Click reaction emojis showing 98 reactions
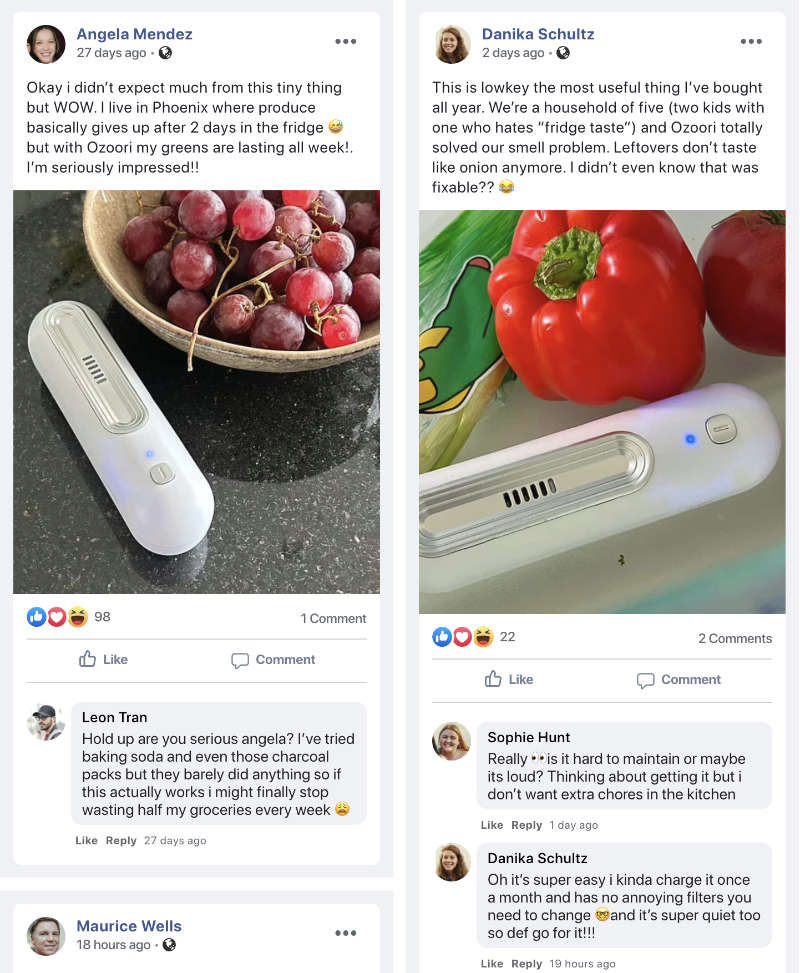The height and width of the screenshot is (973, 800). coord(57,617)
